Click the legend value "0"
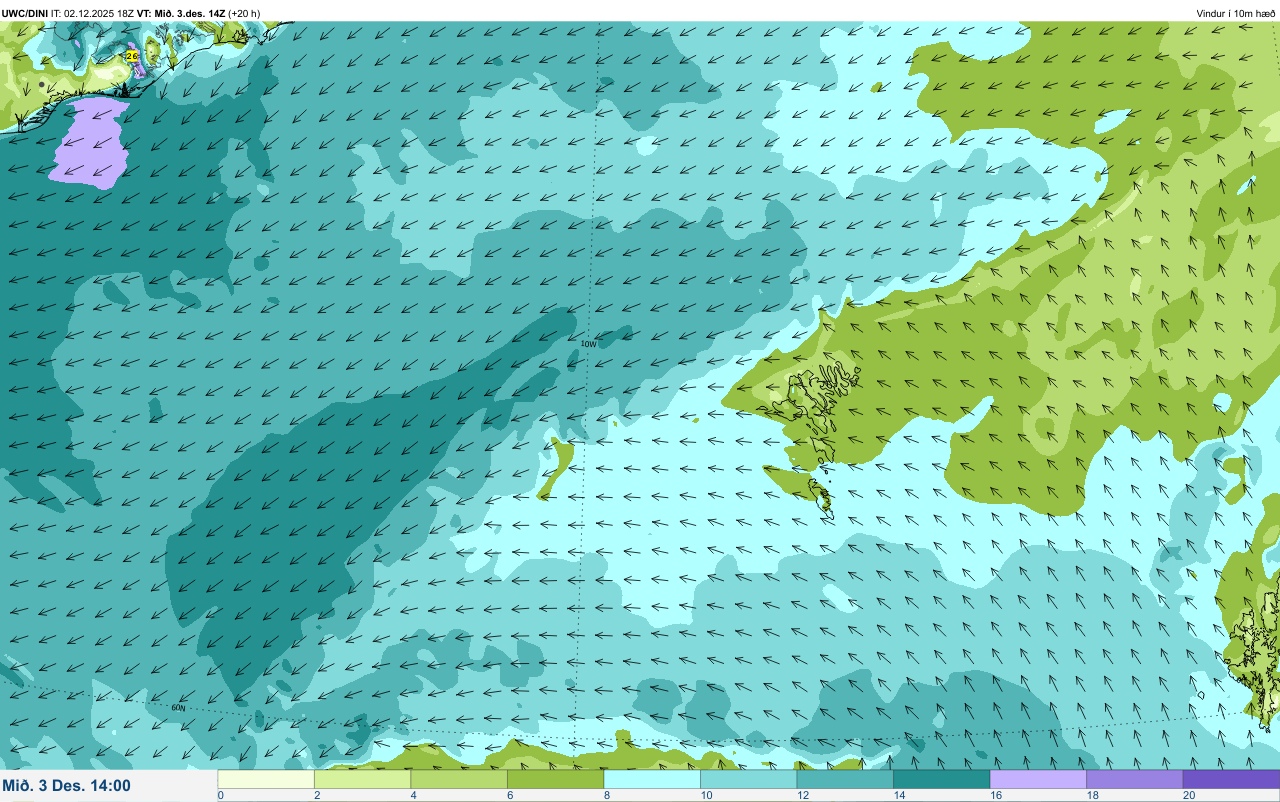 [220, 795]
